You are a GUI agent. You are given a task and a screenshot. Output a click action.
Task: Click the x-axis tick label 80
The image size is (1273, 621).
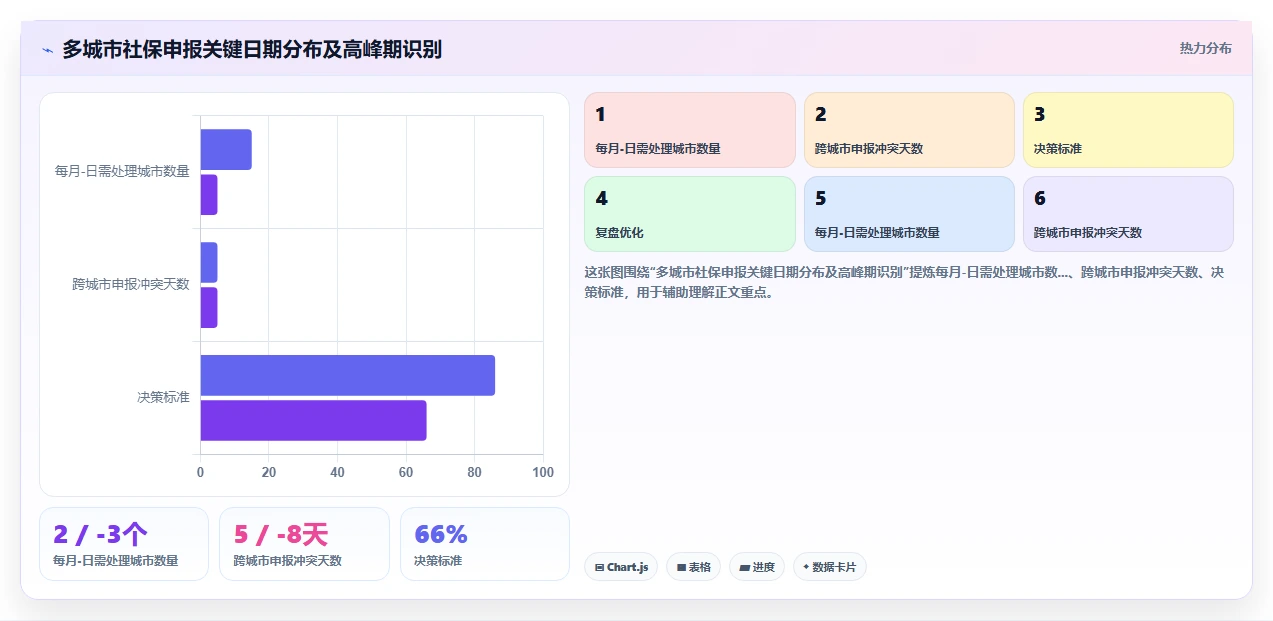point(474,472)
